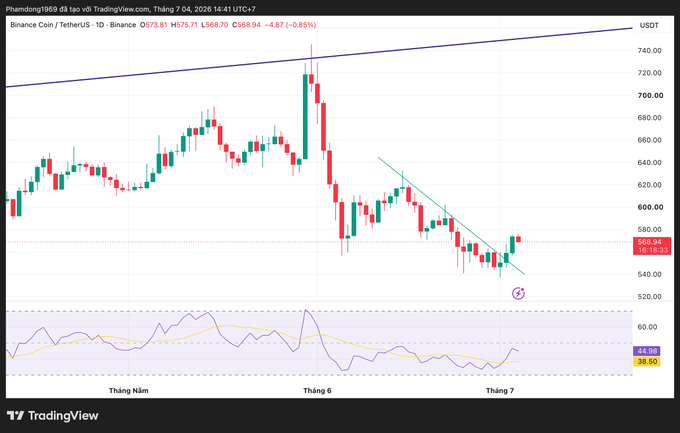The width and height of the screenshot is (680, 433).
Task: Click the 740.00 price axis value
Action: point(649,51)
